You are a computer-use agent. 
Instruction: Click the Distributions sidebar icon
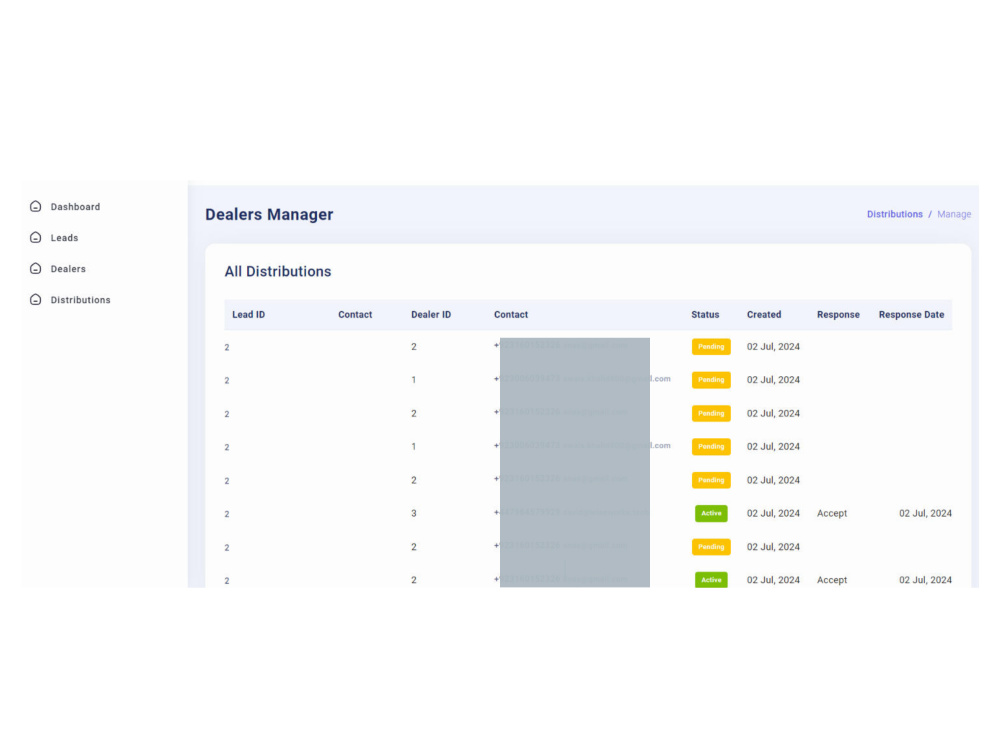tap(36, 300)
